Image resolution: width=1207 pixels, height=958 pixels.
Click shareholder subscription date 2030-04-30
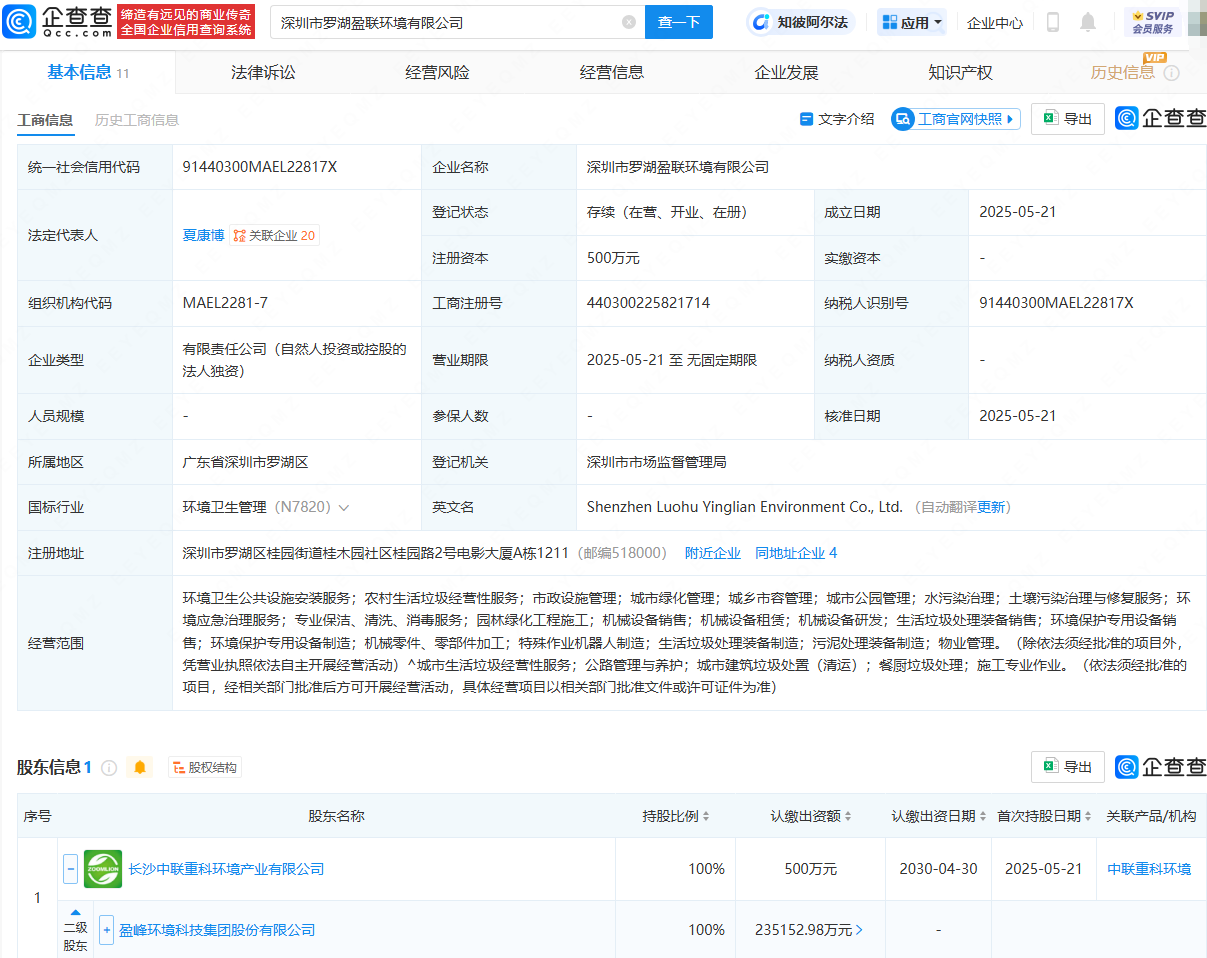[x=938, y=869]
